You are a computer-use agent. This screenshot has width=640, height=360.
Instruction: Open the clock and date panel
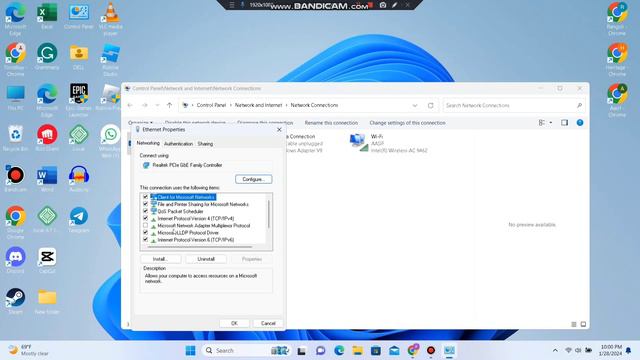(x=611, y=350)
